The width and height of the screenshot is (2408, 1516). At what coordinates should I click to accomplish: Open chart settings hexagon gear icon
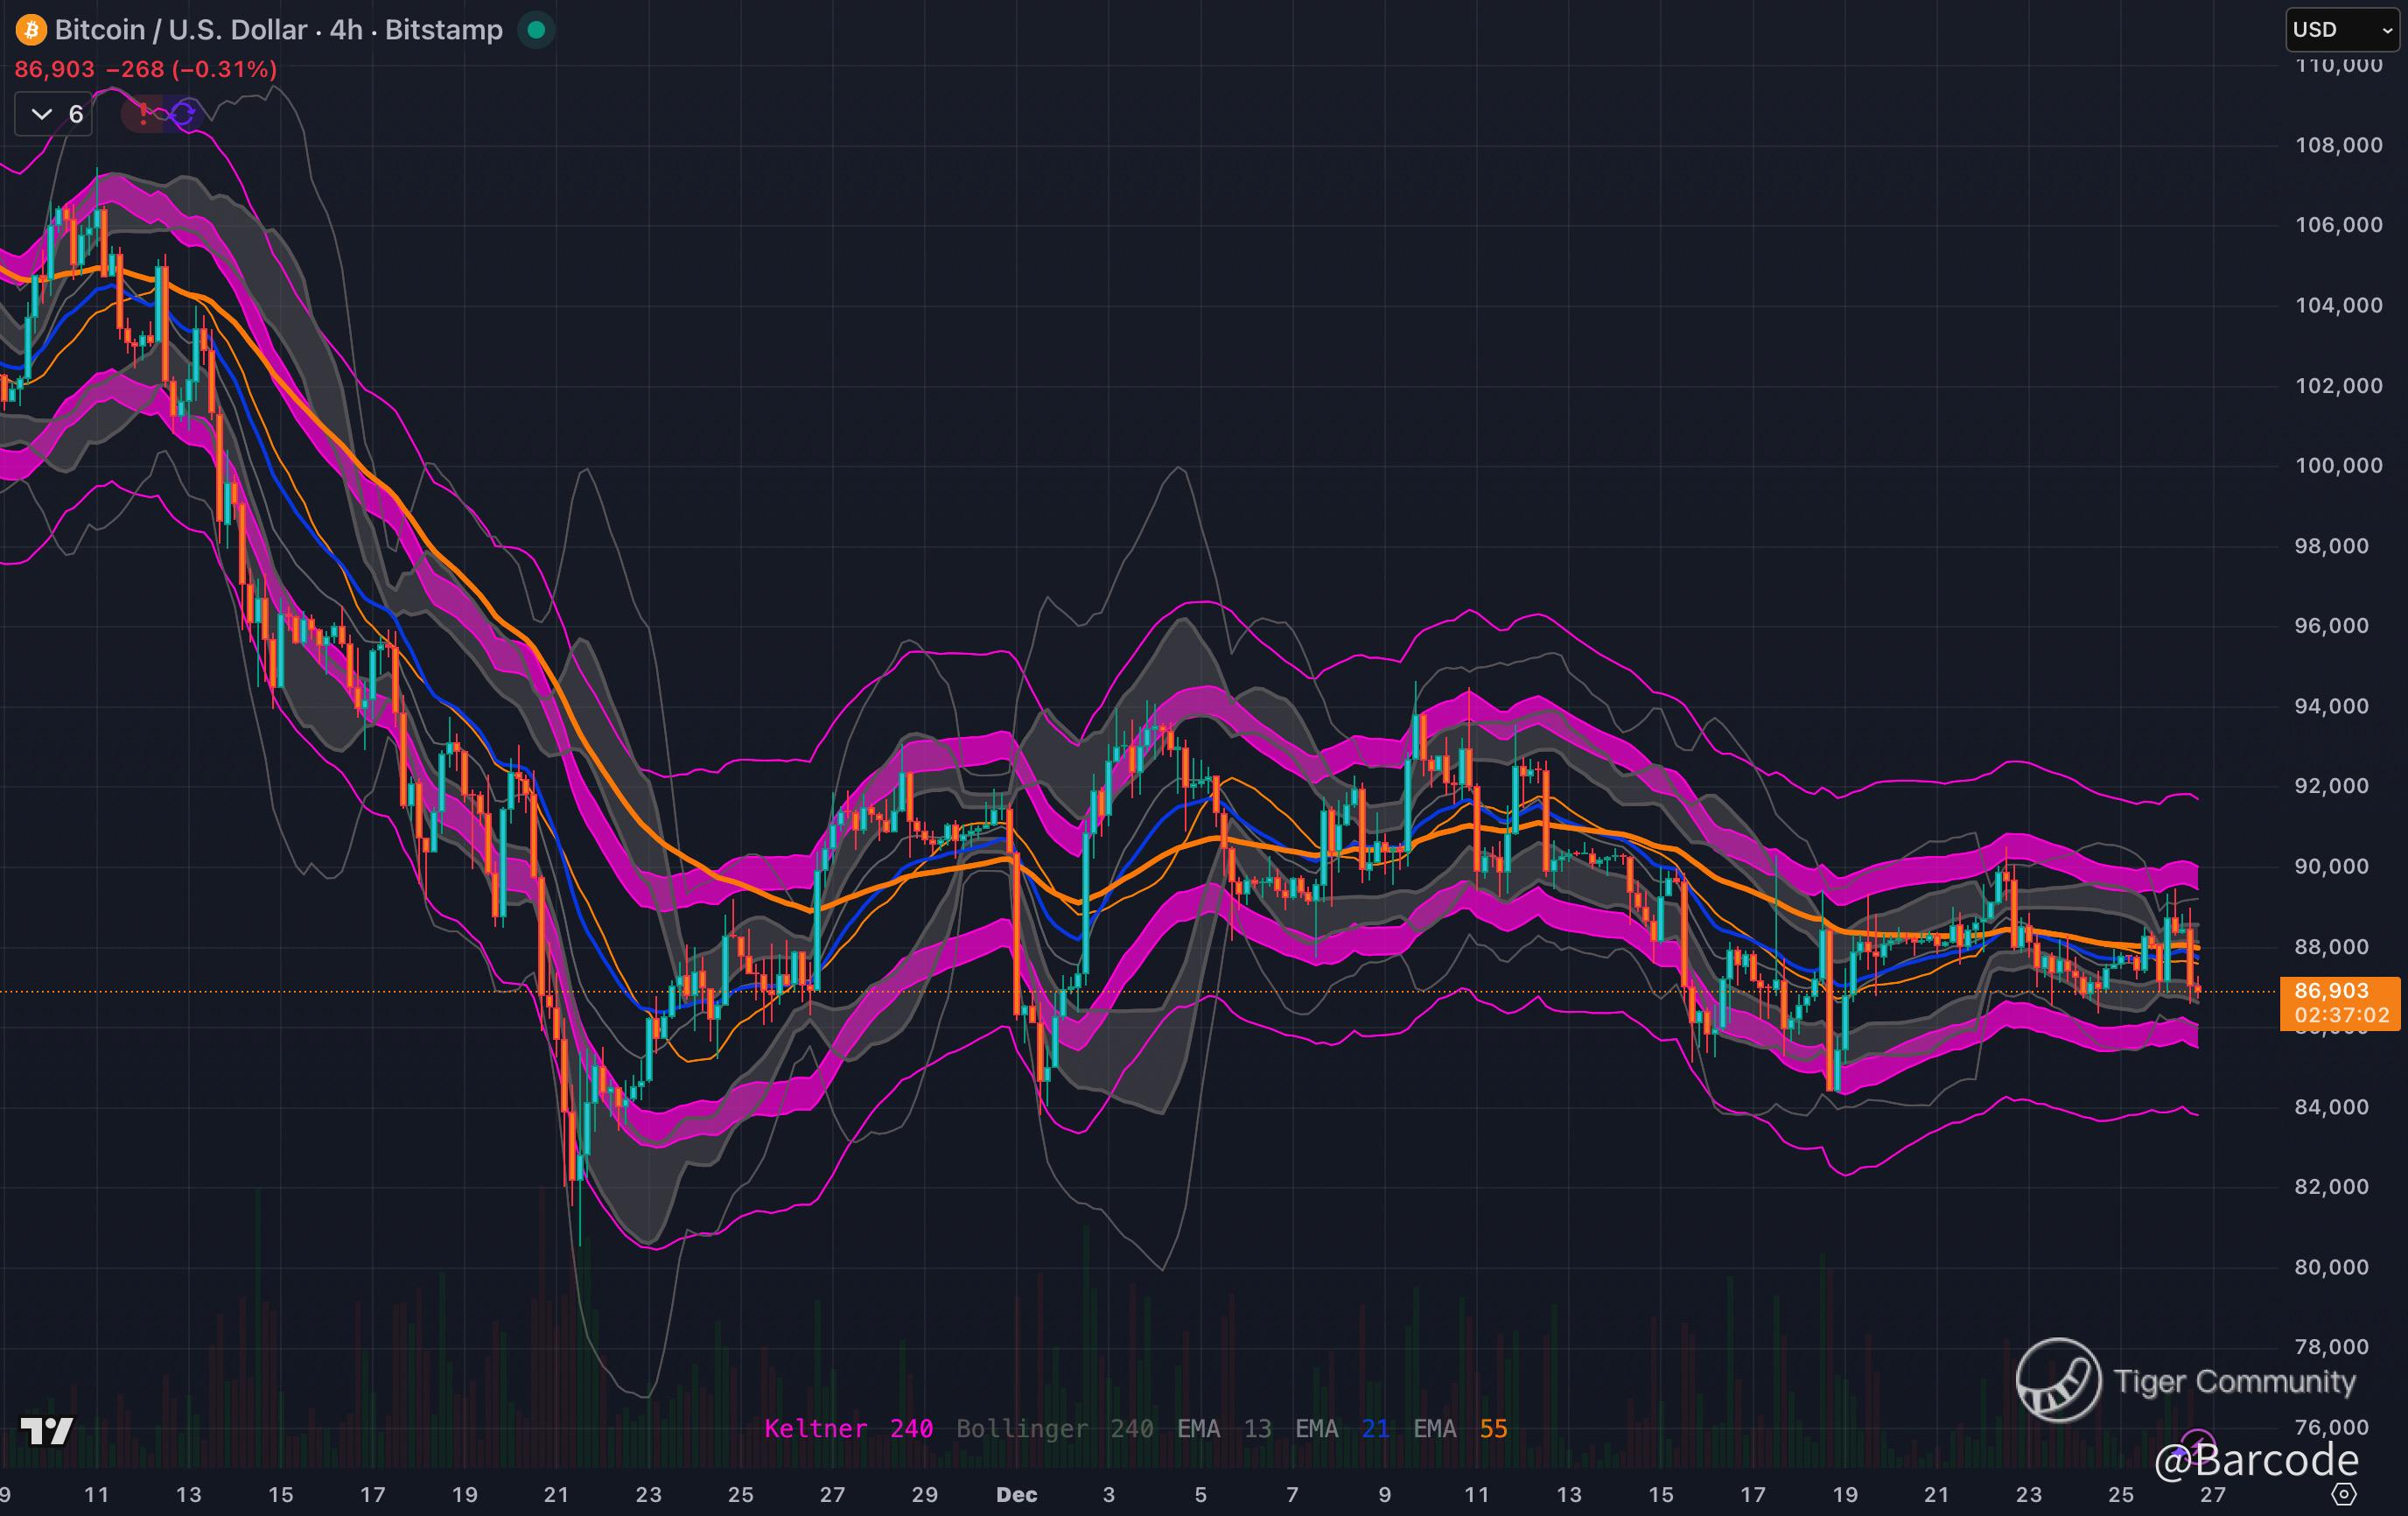click(2343, 1494)
